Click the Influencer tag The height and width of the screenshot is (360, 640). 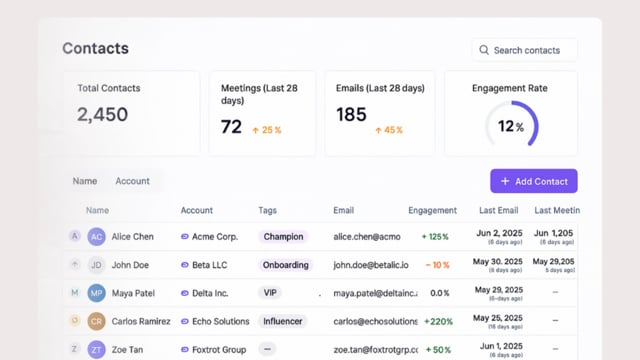pos(282,321)
